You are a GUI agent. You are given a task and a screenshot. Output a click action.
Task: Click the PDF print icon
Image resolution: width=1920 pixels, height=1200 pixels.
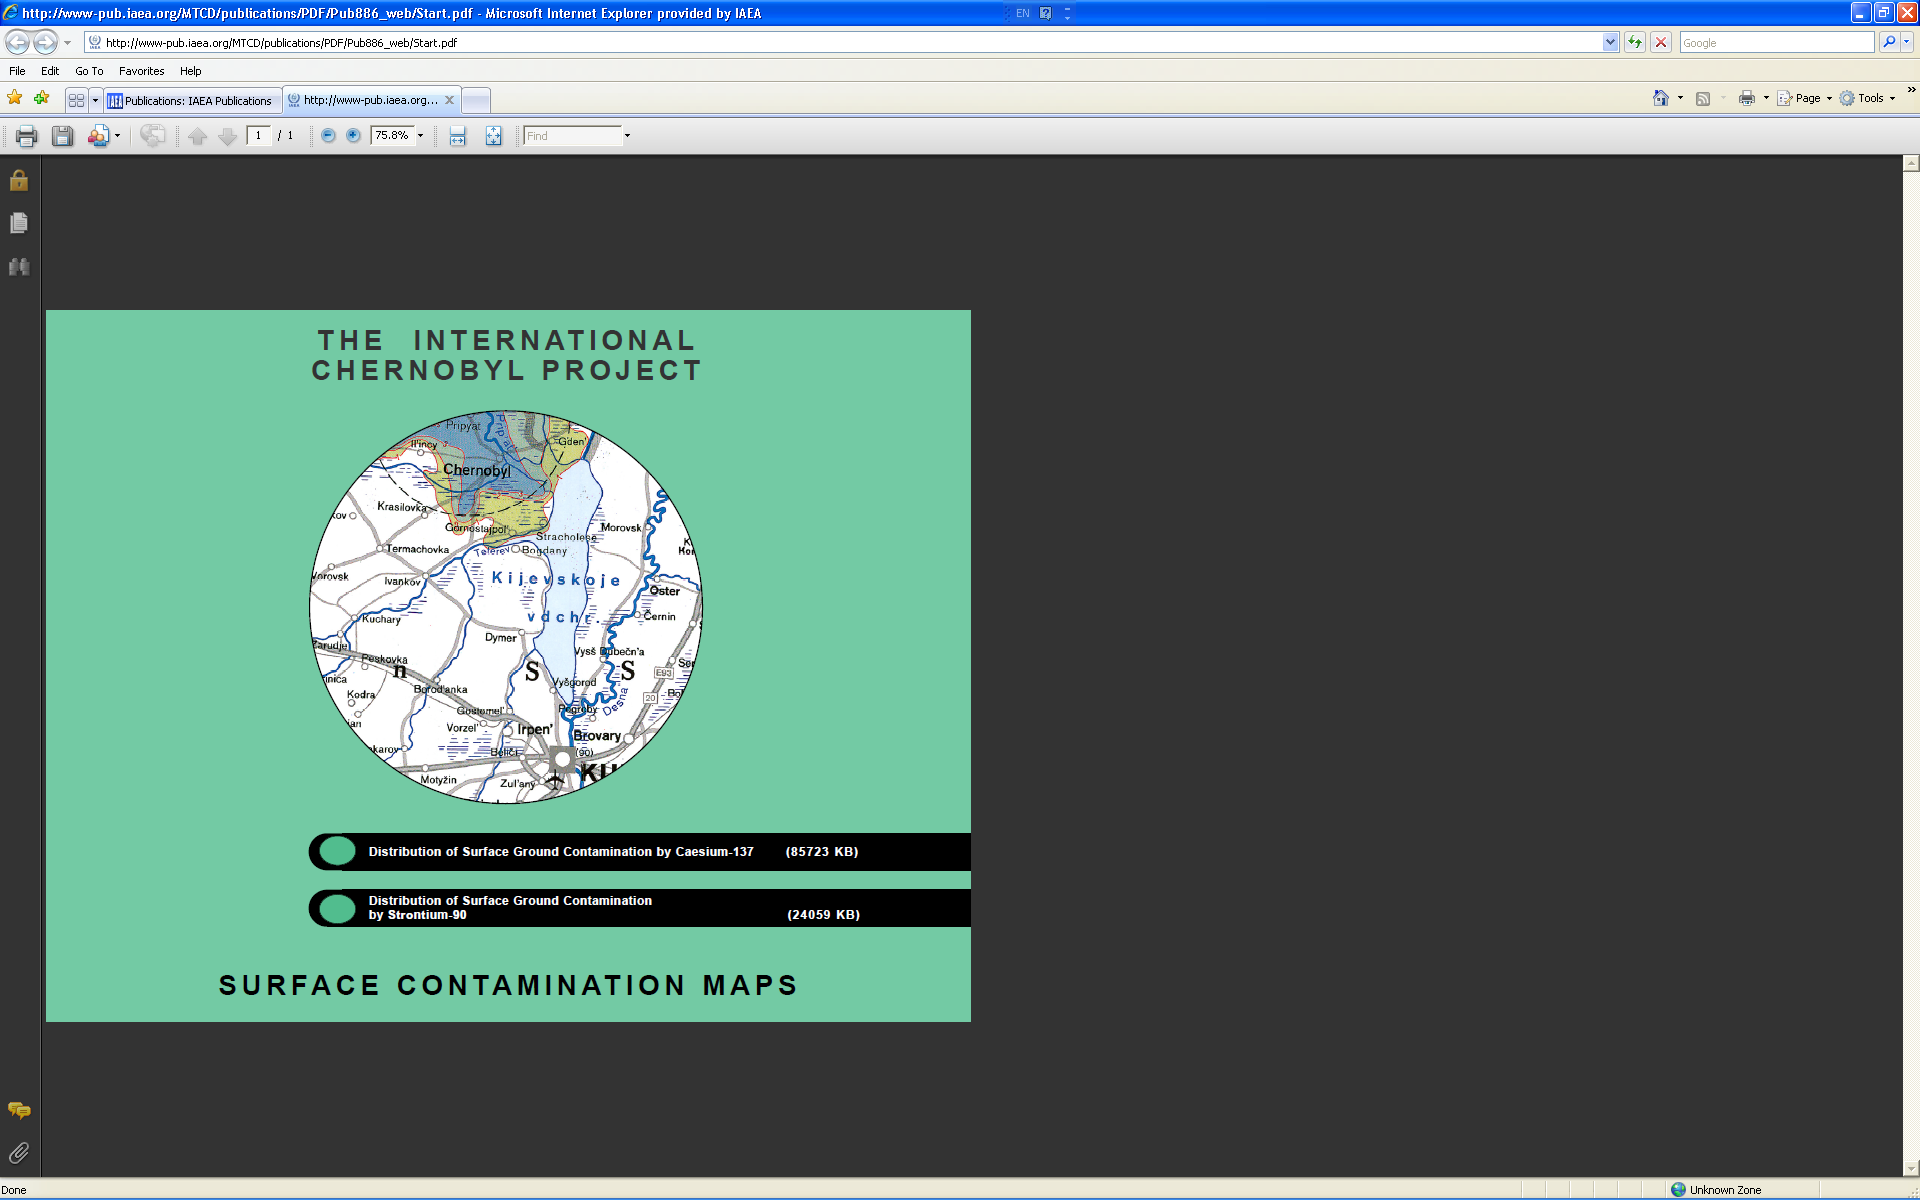[27, 136]
